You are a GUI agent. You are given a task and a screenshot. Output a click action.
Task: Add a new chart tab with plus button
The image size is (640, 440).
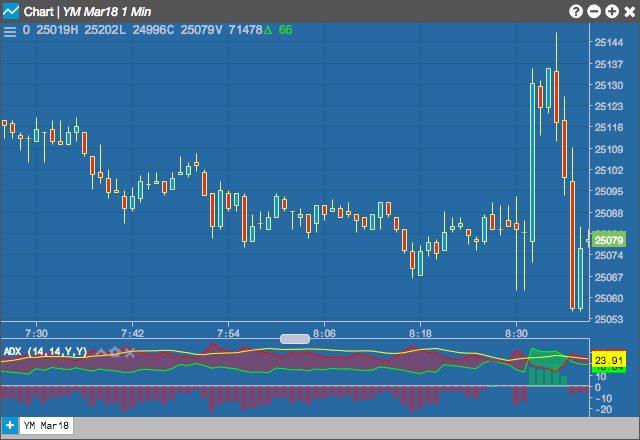[10, 425]
